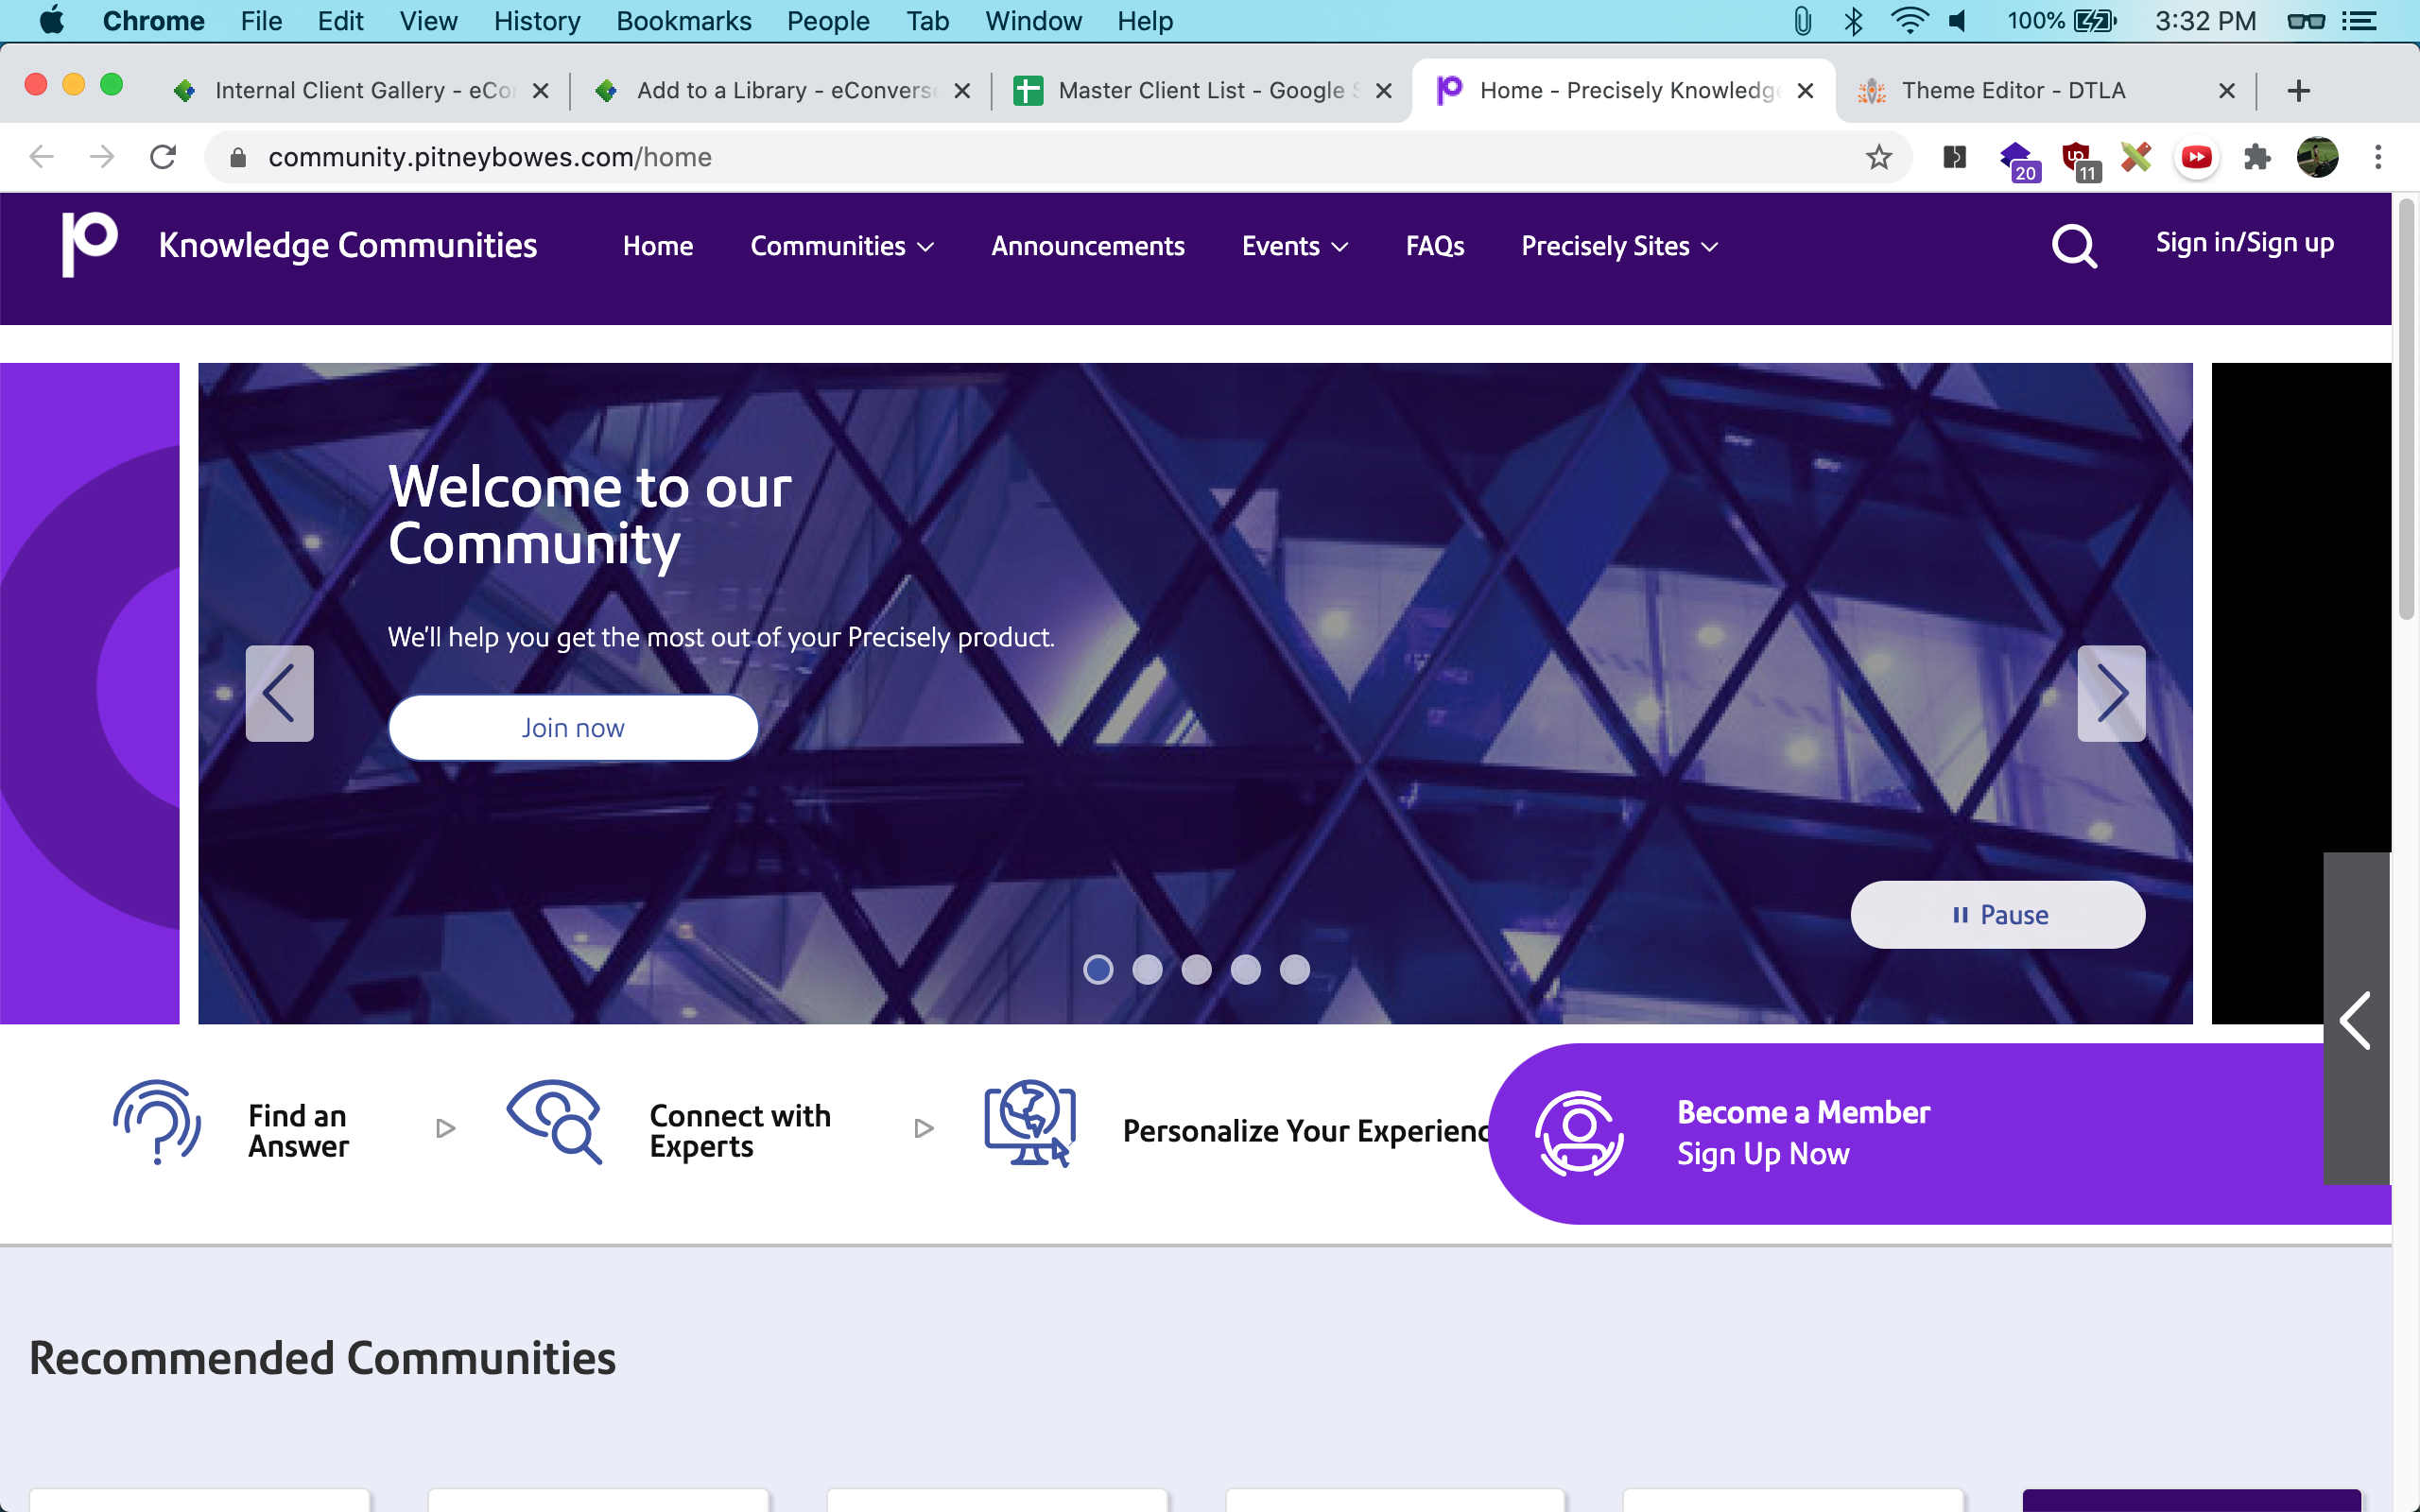Click the Personalize Your Experience monitor icon
Viewport: 2420px width, 1512px height.
[x=1029, y=1124]
